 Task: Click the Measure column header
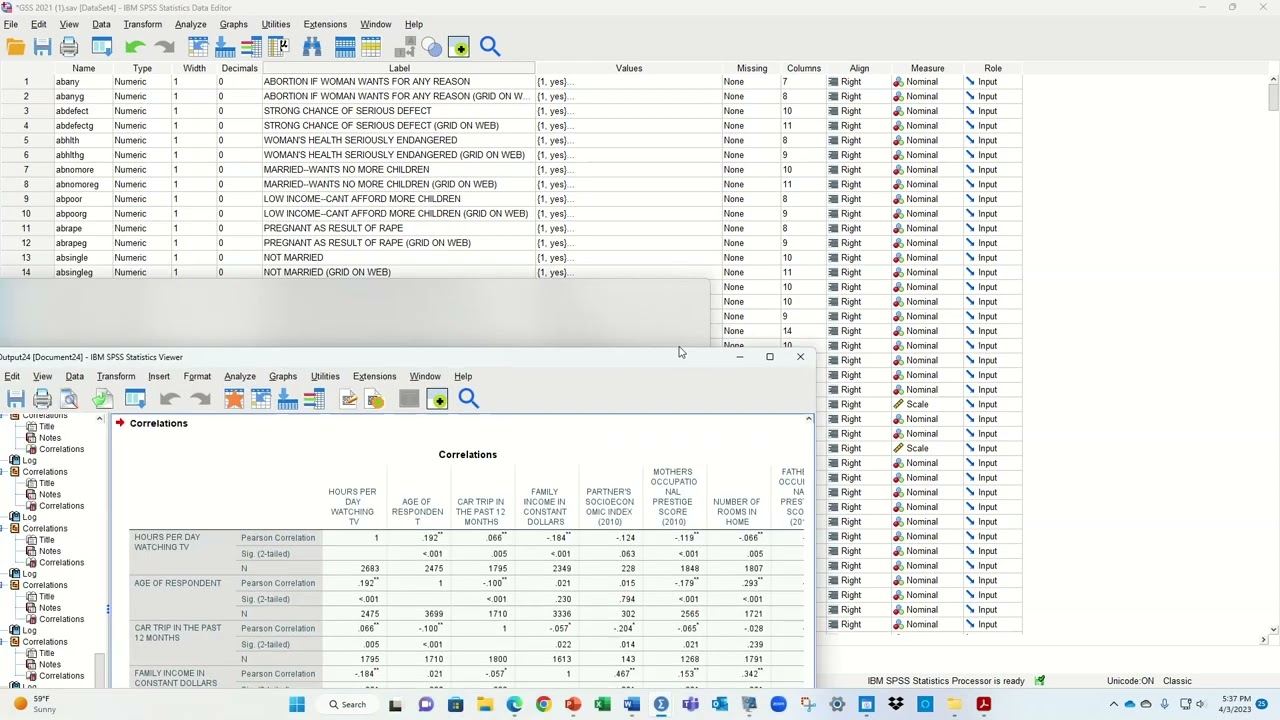coord(927,68)
